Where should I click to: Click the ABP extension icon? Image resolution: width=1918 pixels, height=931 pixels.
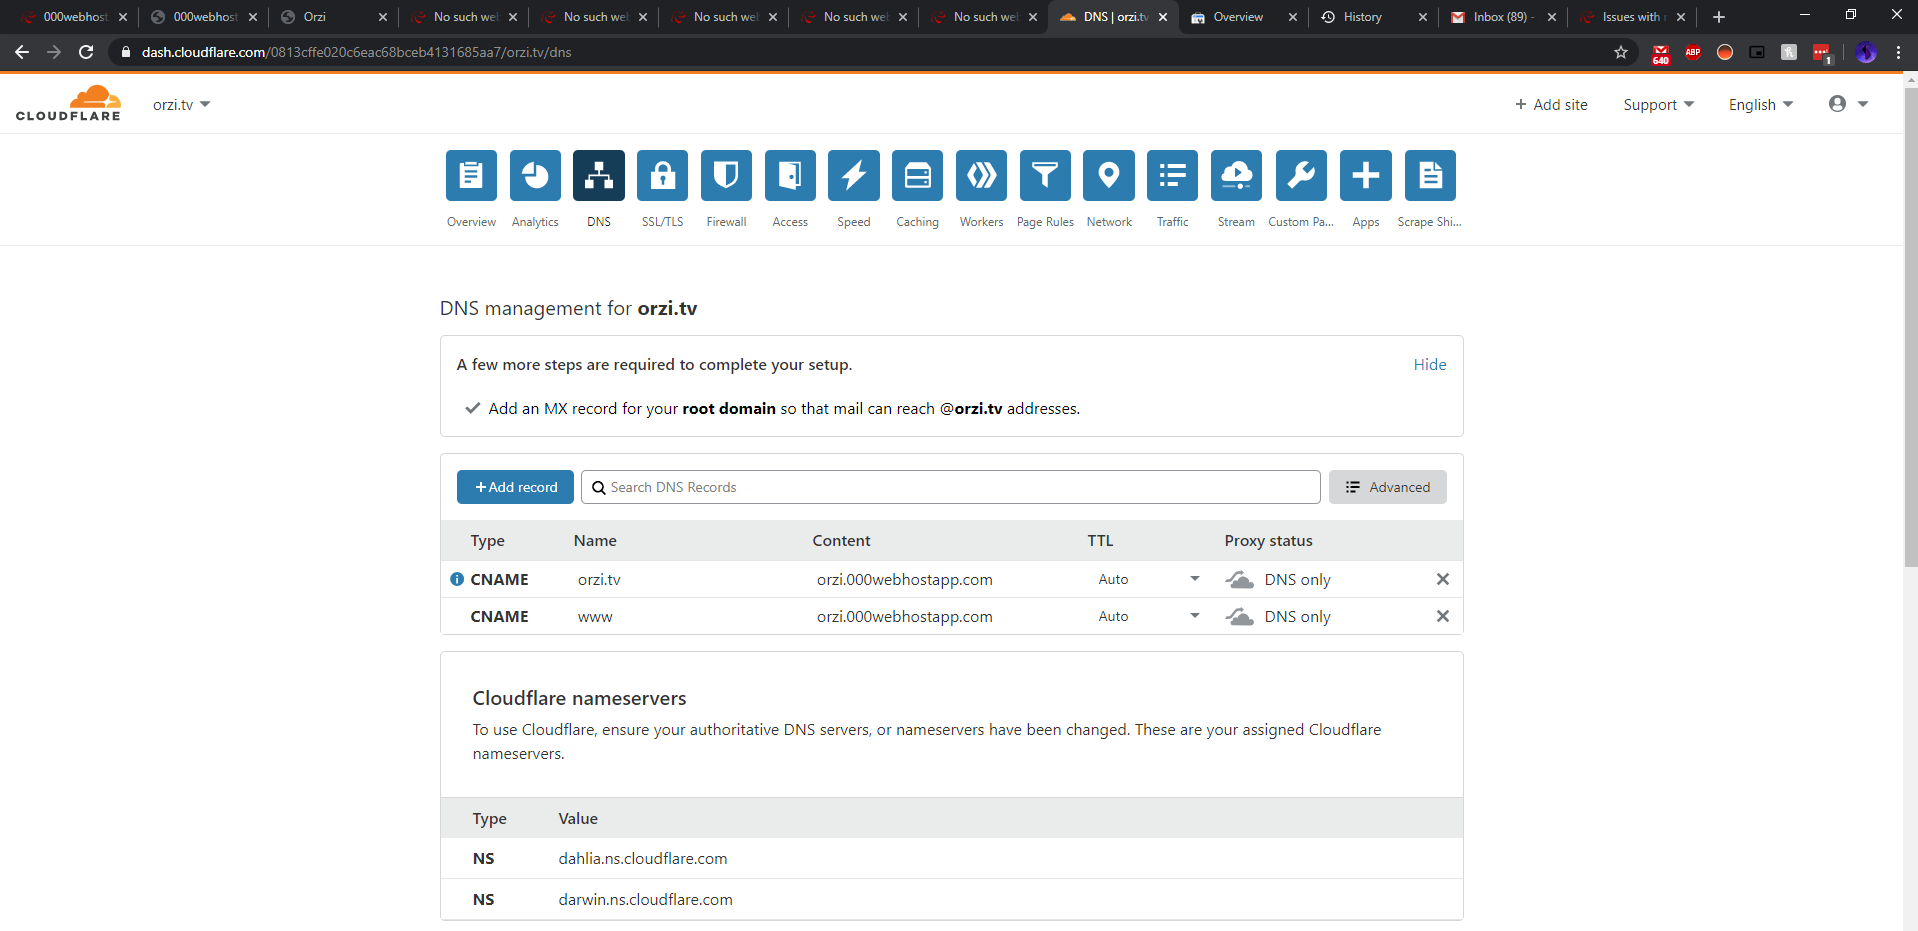[1693, 52]
